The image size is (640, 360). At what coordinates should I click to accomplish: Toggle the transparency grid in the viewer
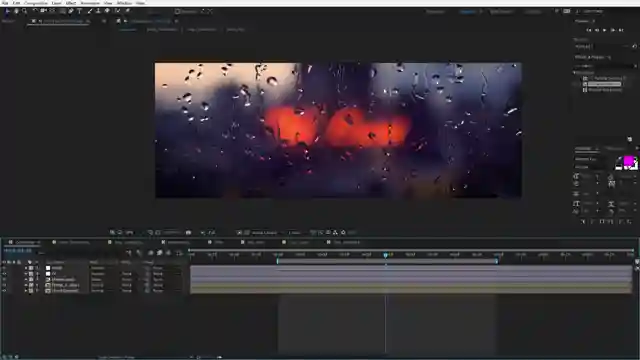(x=247, y=233)
